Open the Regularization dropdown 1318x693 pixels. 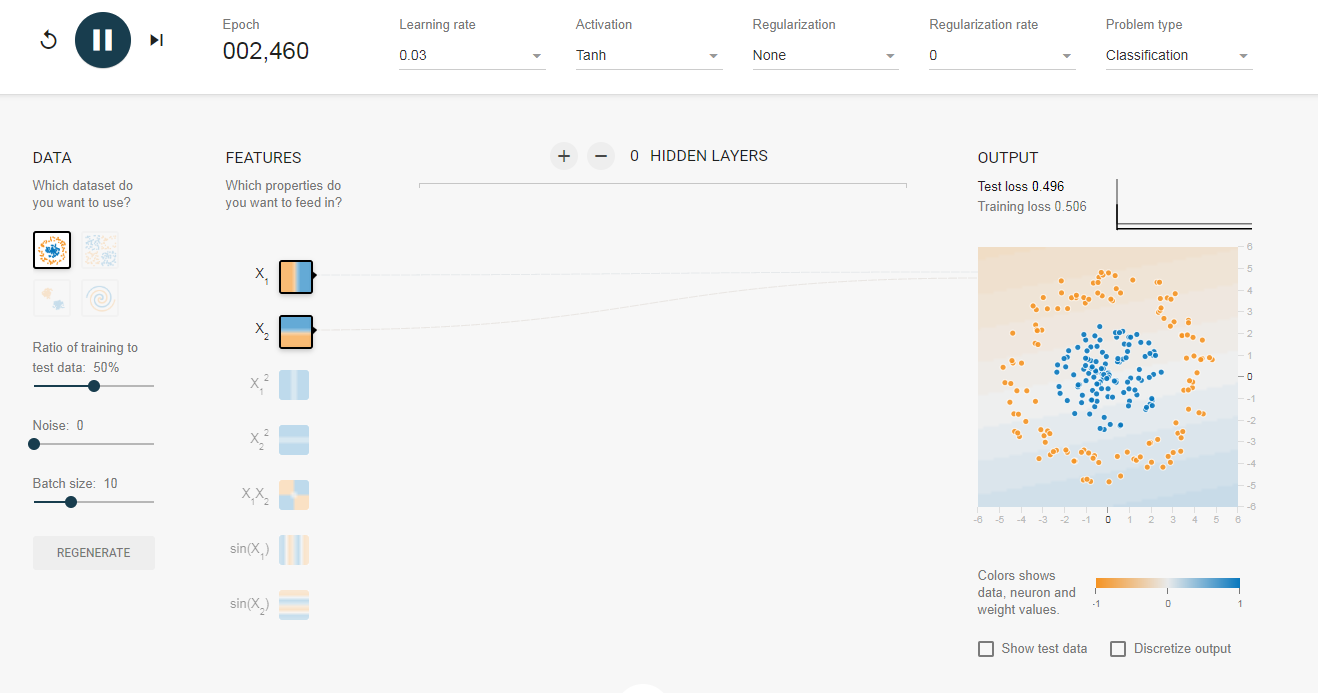click(826, 56)
